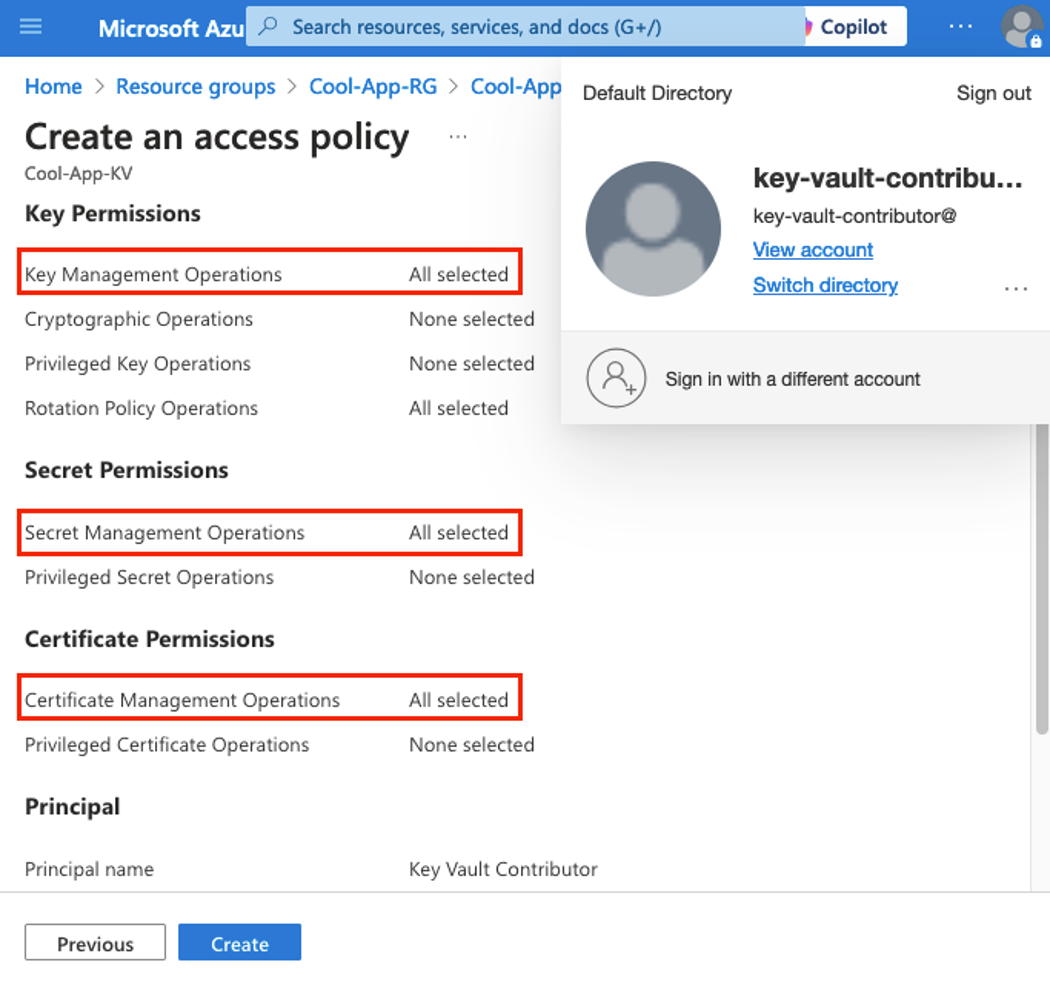Open the View account link
1050x982 pixels.
click(x=812, y=249)
